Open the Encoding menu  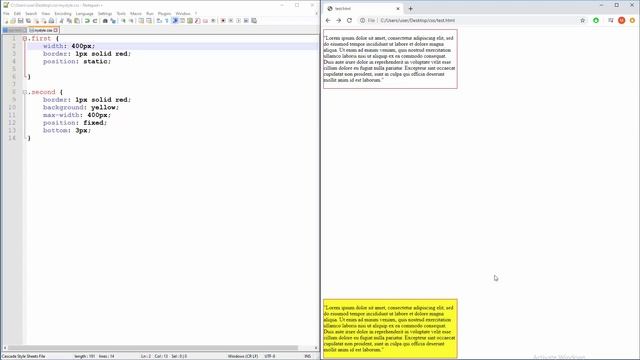(x=62, y=13)
